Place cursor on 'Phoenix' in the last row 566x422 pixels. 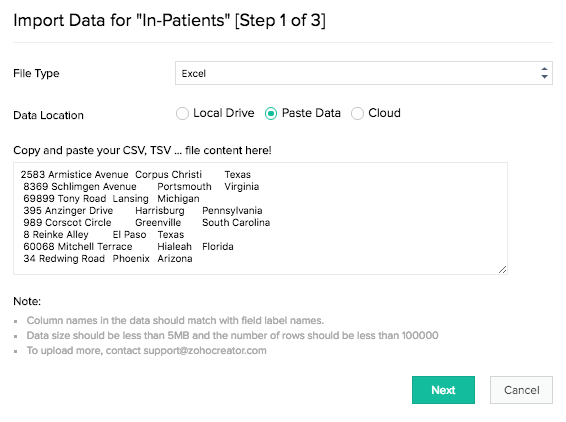(131, 259)
